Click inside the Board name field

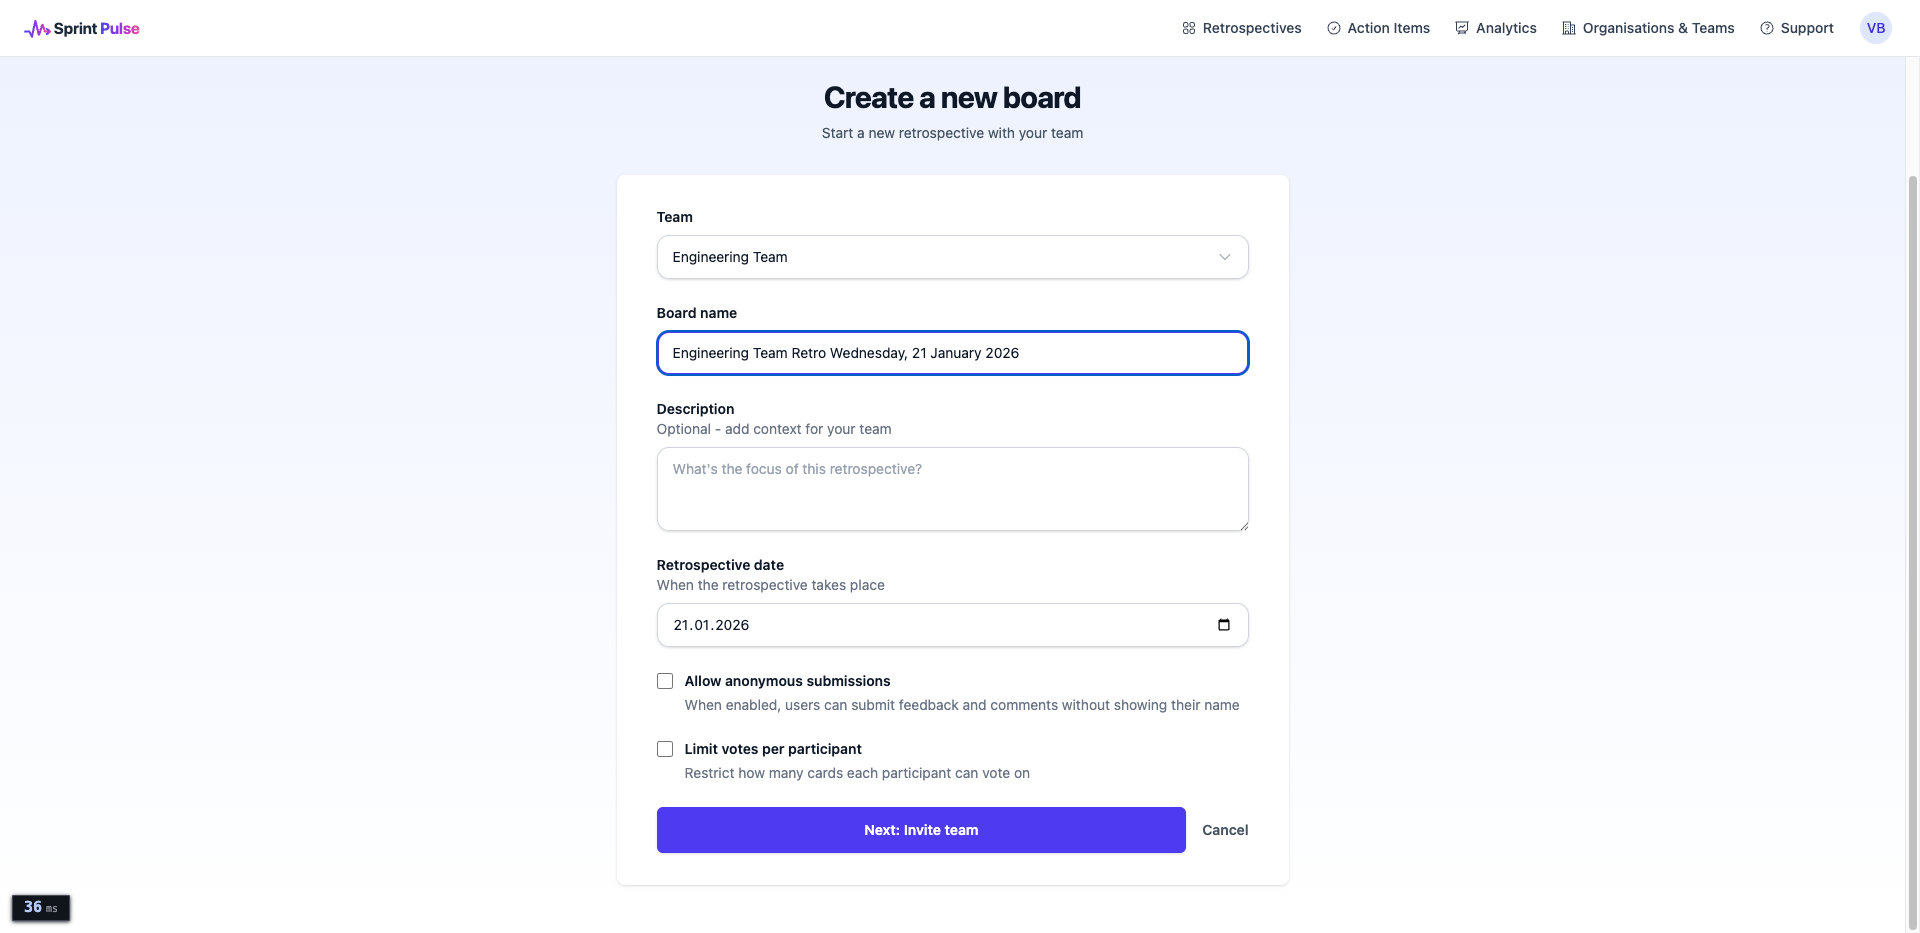pos(952,353)
